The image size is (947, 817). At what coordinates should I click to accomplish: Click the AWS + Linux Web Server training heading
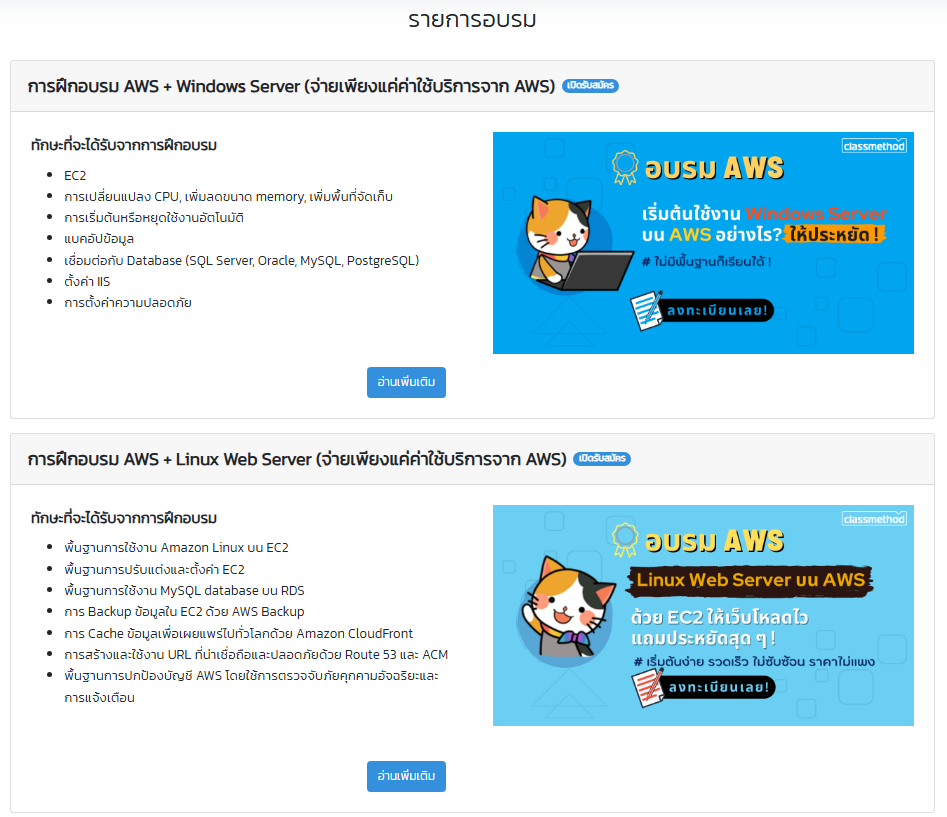(x=297, y=460)
